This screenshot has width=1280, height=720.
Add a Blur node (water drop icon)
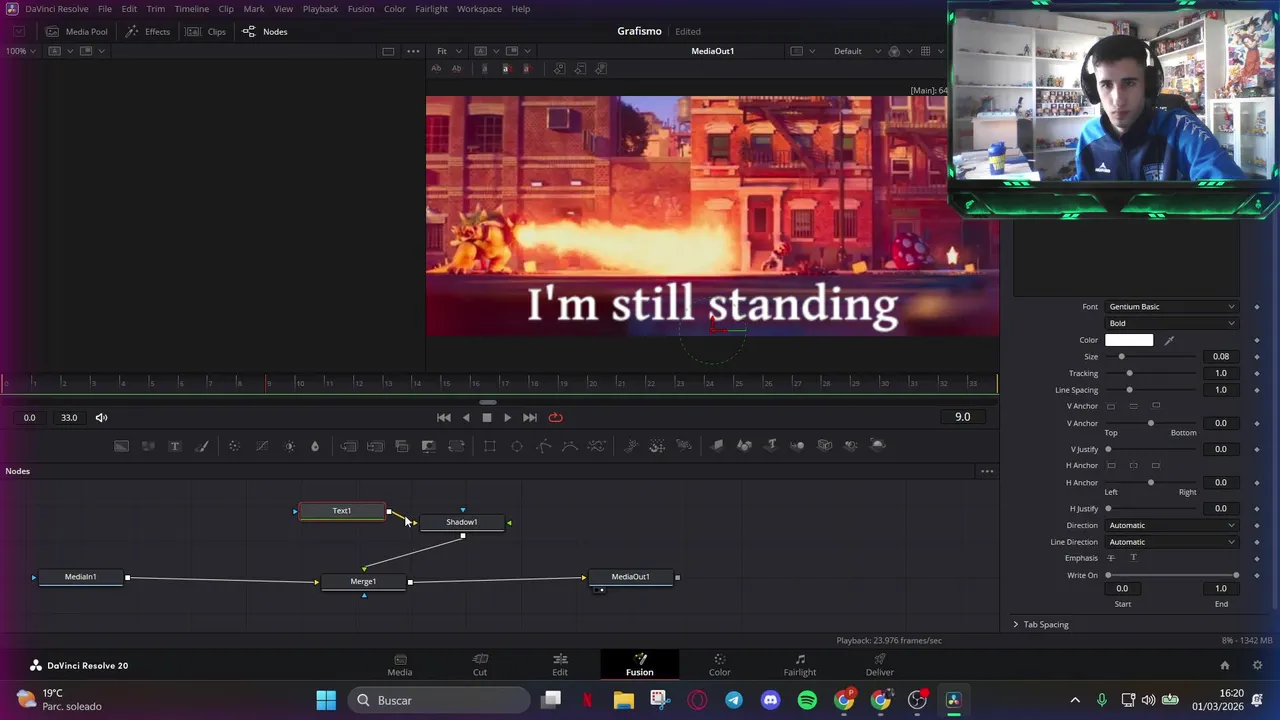tap(315, 446)
